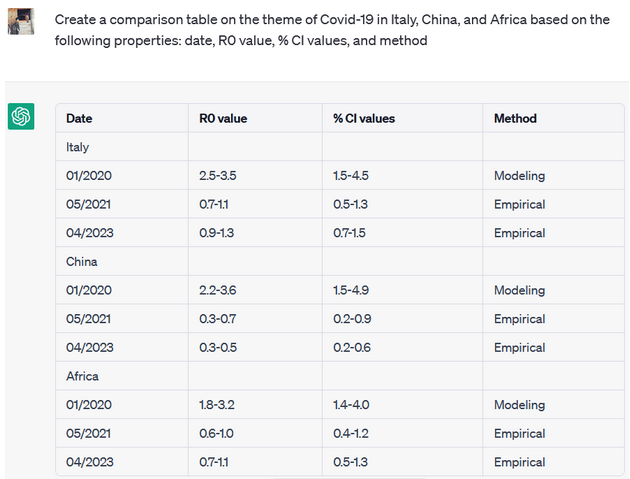
Task: Click Africa's 05/2021 date cell
Action: coord(89,434)
